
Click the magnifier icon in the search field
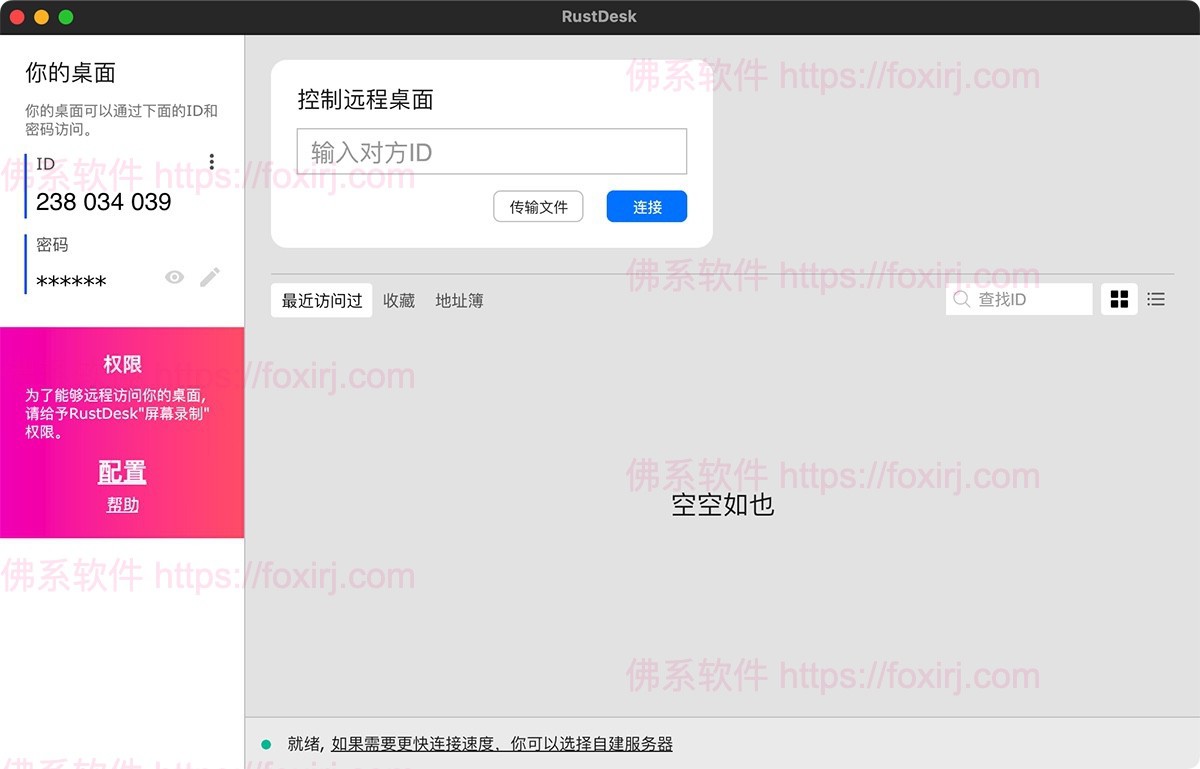pyautogui.click(x=961, y=299)
